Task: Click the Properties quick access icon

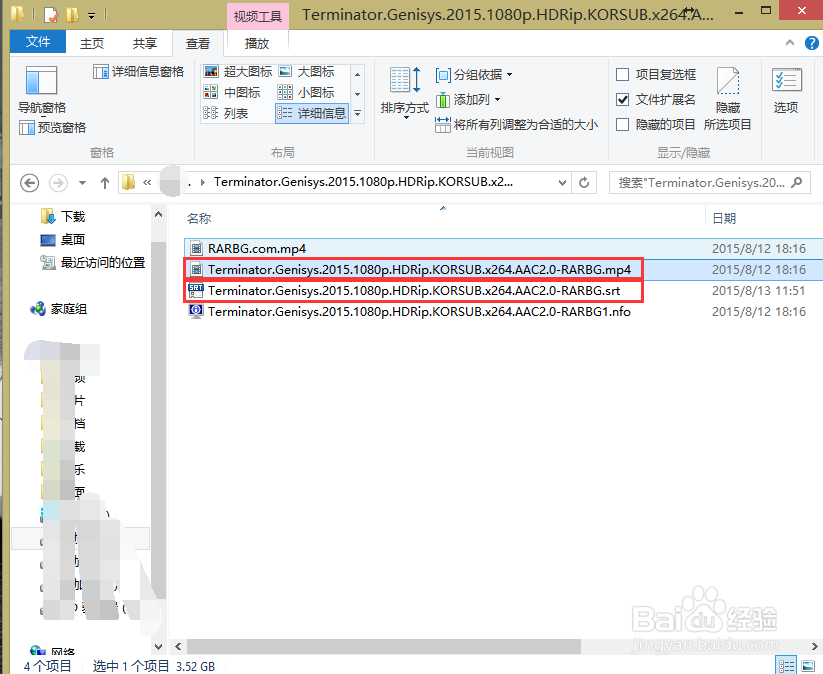Action: (x=50, y=15)
